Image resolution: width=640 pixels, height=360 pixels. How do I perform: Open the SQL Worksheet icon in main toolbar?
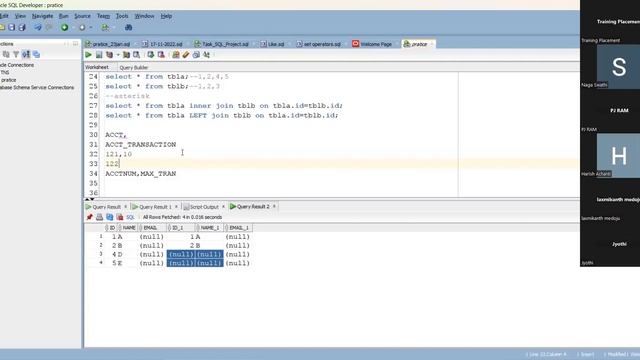tap(105, 27)
